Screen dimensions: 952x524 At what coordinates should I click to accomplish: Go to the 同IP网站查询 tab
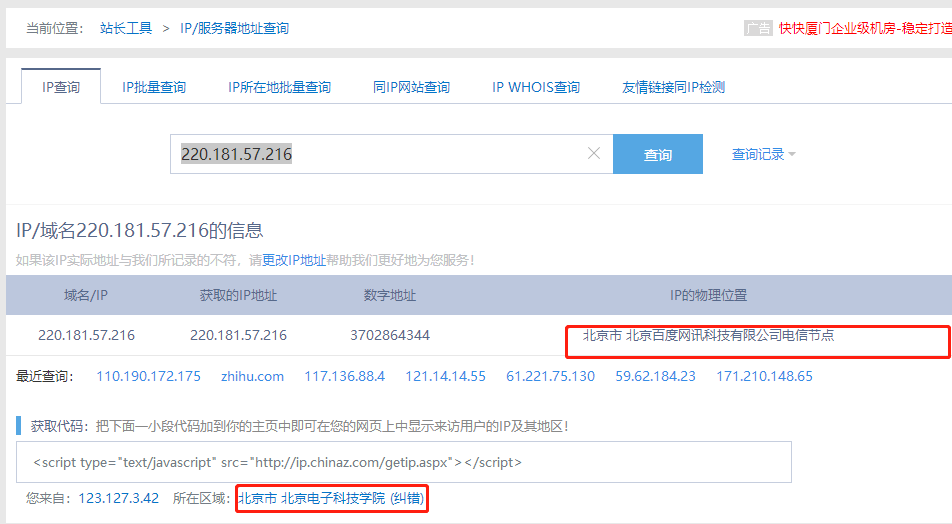tap(411, 87)
